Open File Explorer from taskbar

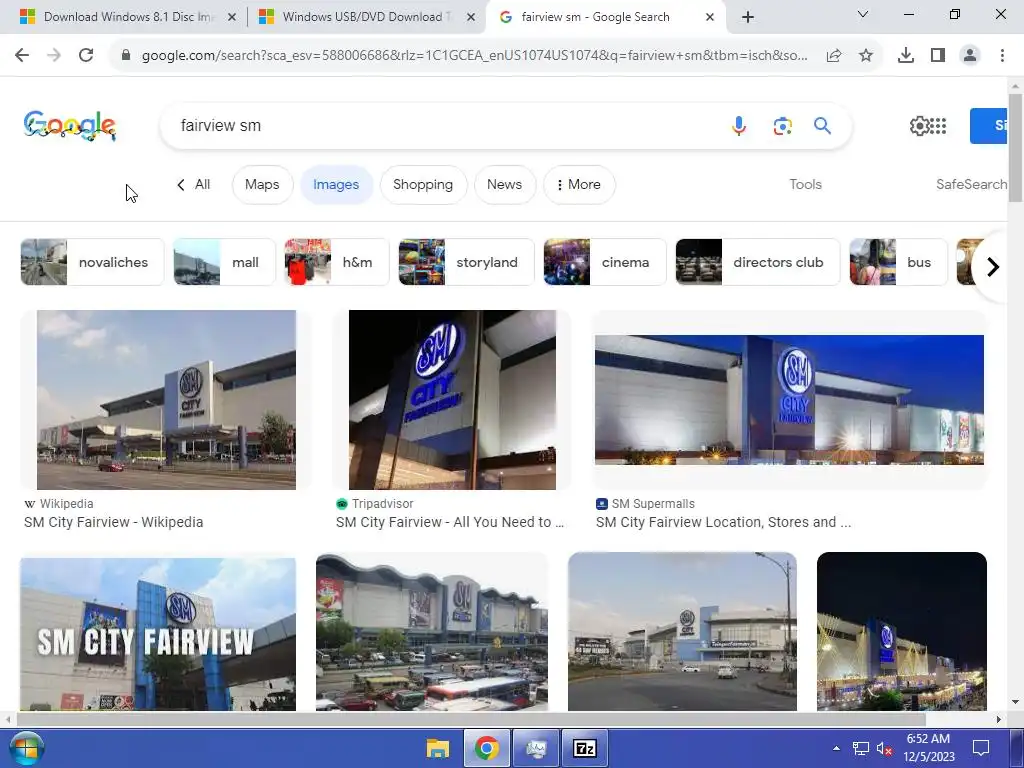(438, 748)
